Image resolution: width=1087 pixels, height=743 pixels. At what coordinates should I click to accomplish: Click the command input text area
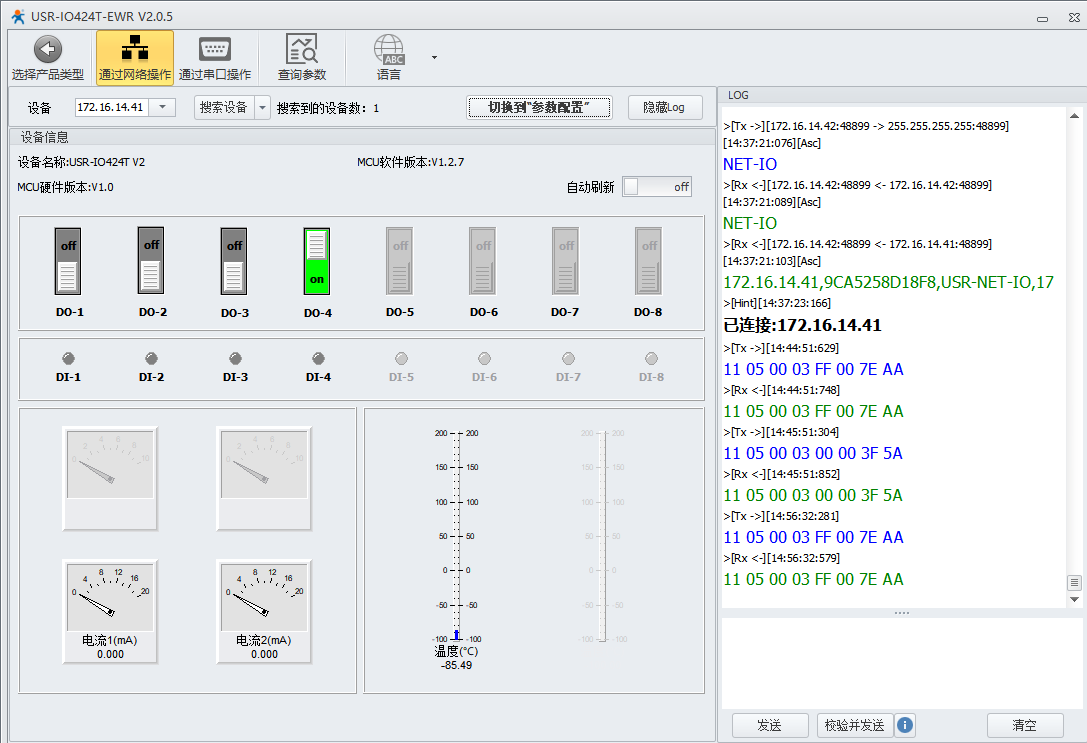click(902, 663)
